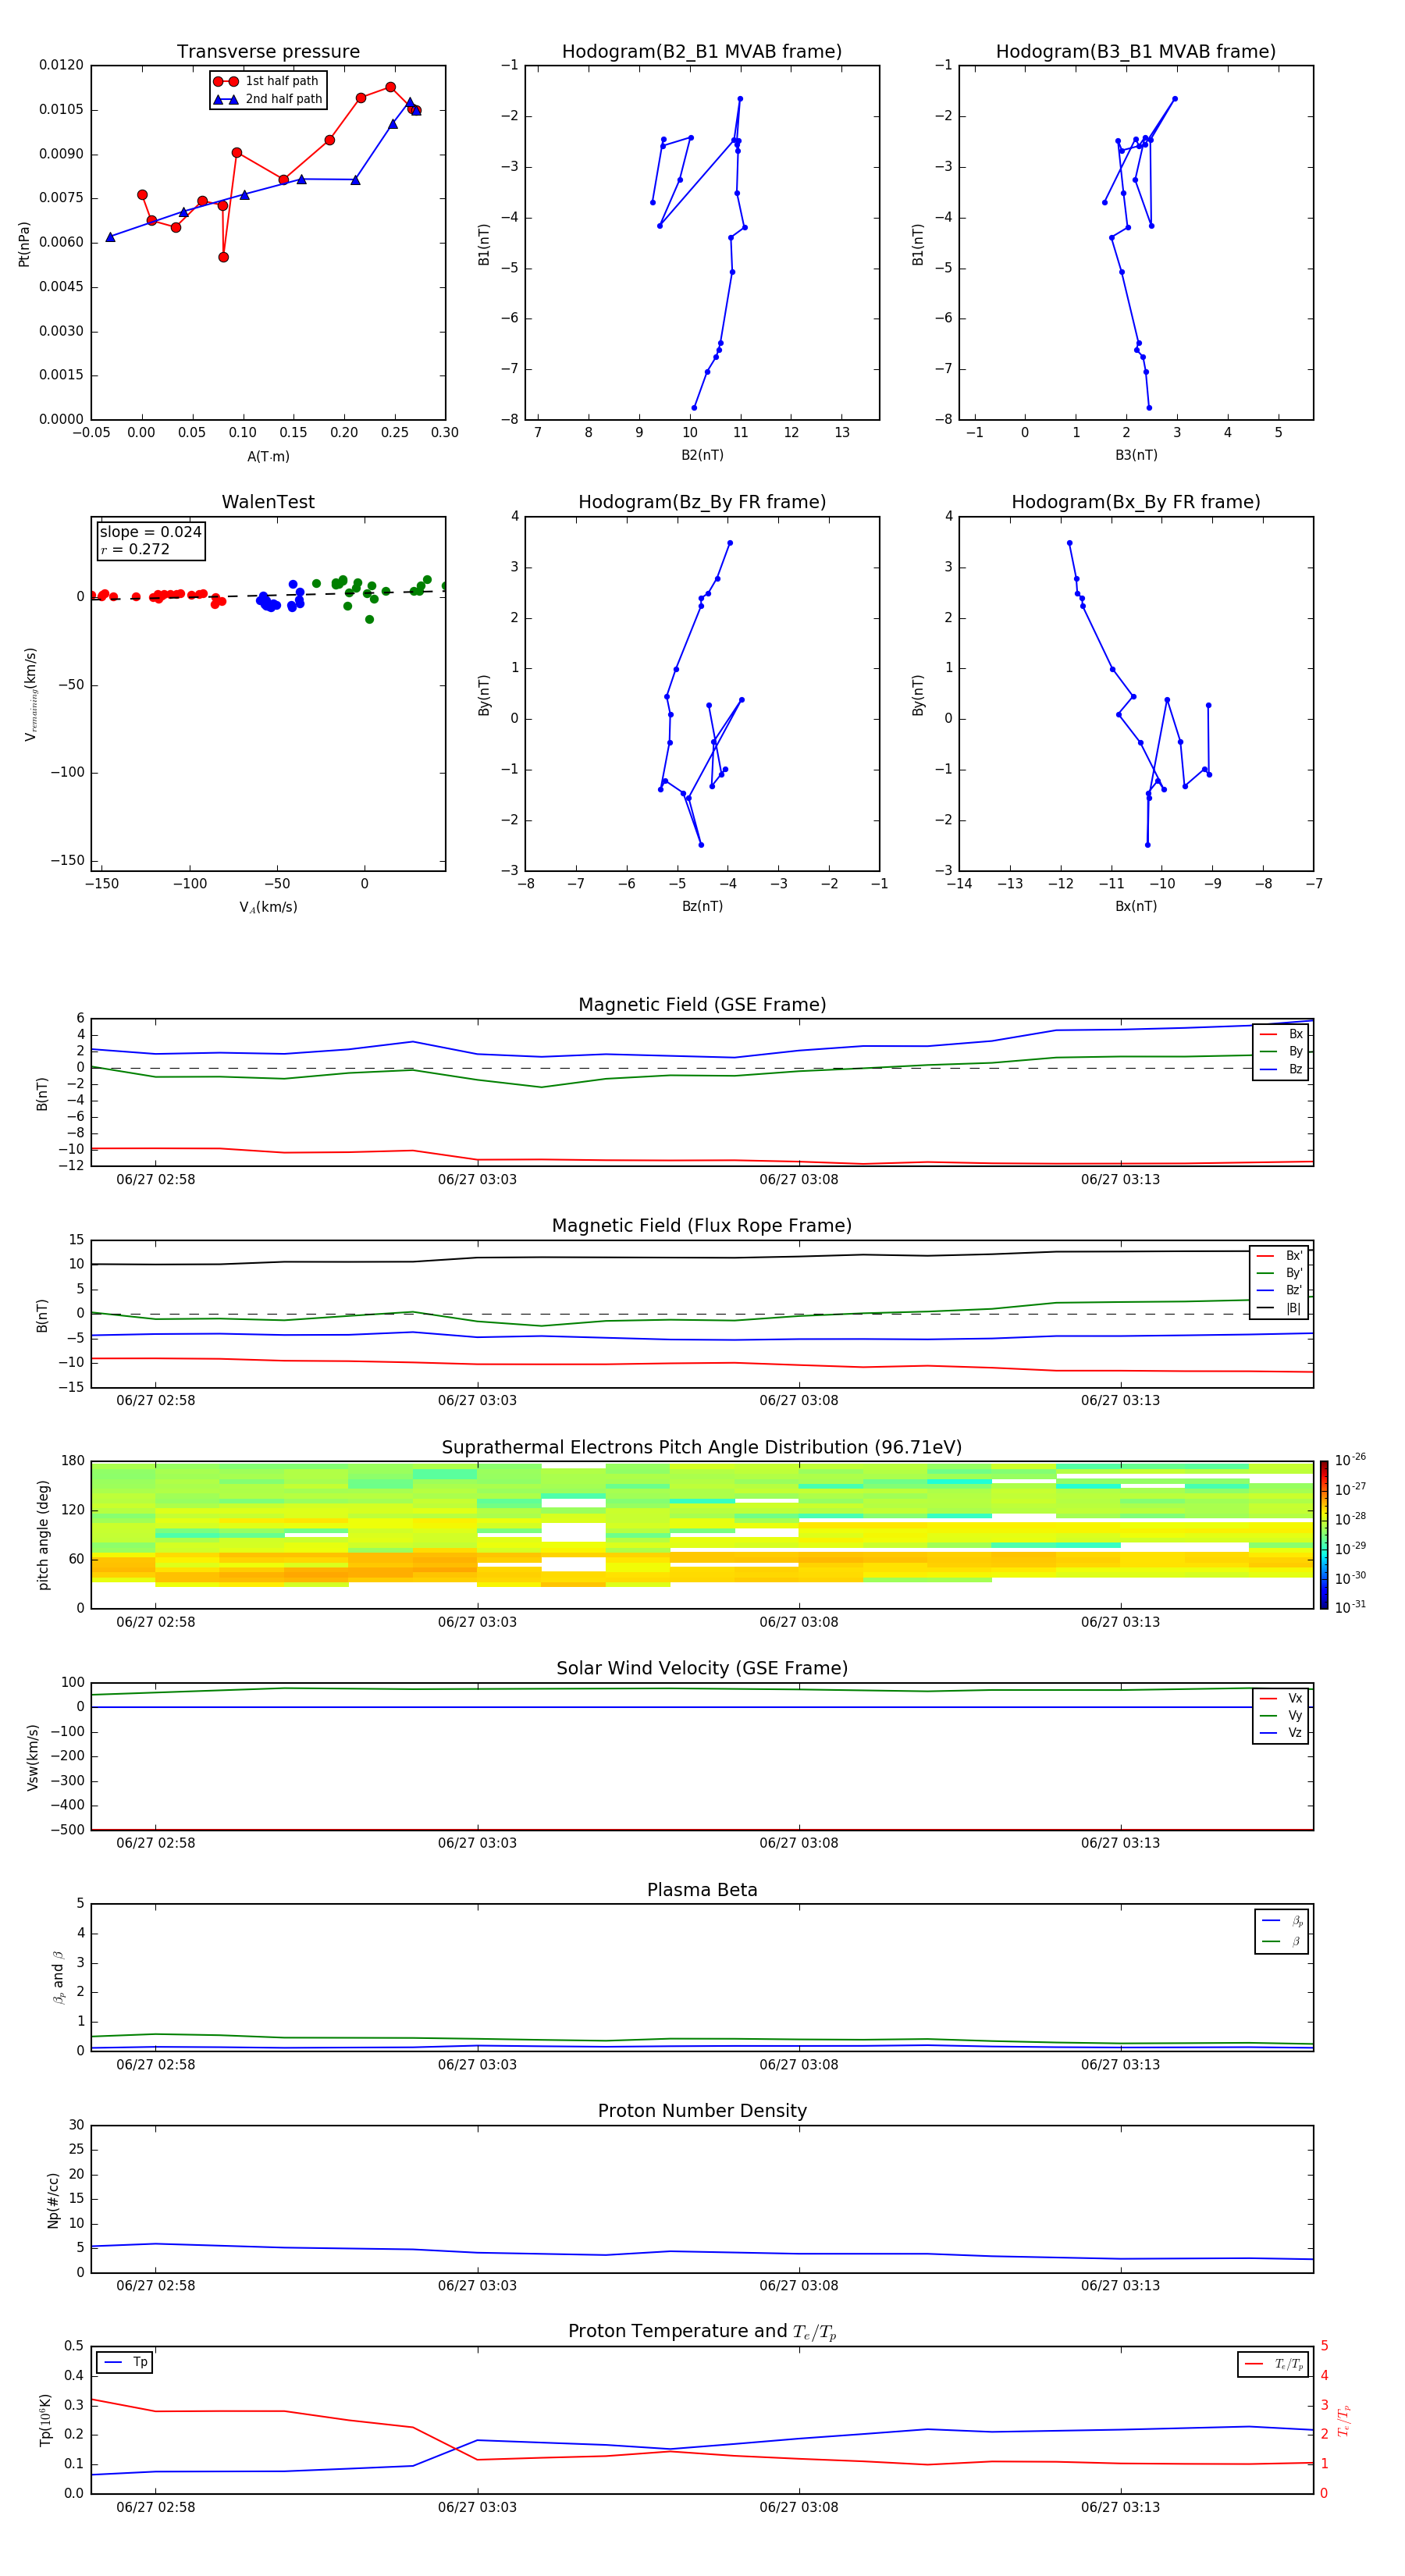Click the 'Proton Temperature and Te/Tp' title
The width and height of the screenshot is (1405, 2576).
coord(702,2332)
